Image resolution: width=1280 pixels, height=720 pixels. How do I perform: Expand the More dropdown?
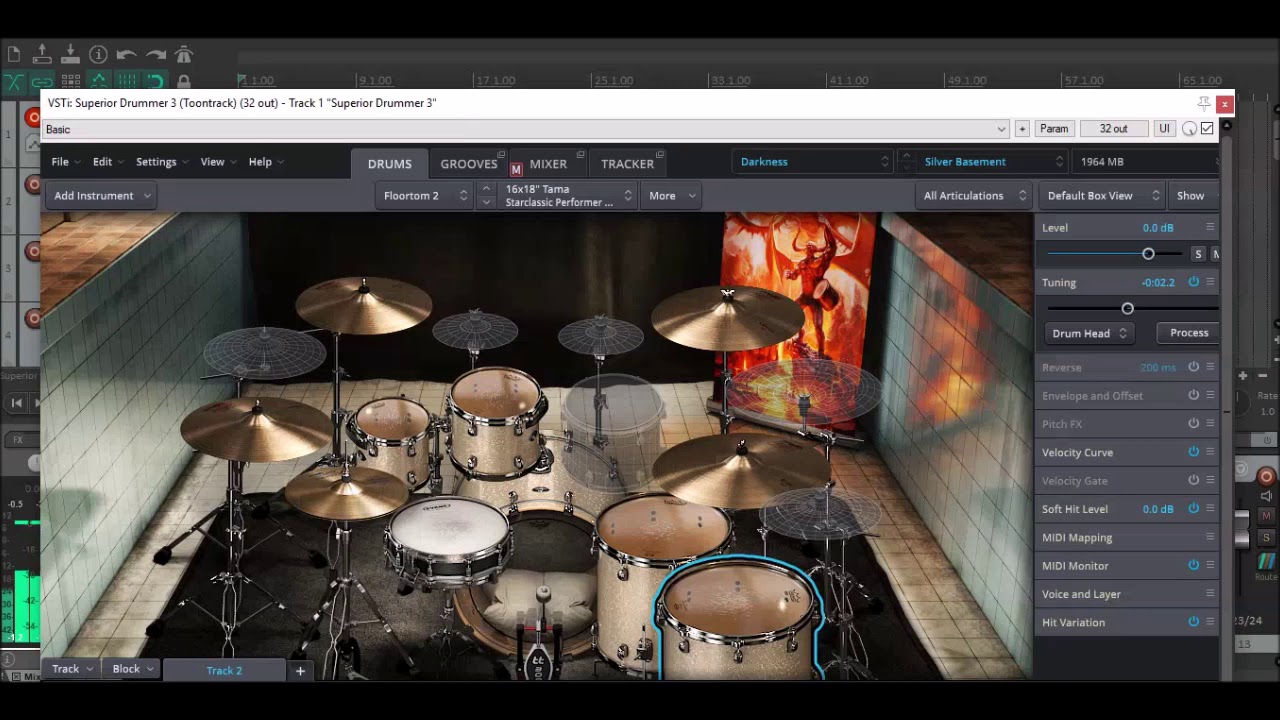click(671, 196)
